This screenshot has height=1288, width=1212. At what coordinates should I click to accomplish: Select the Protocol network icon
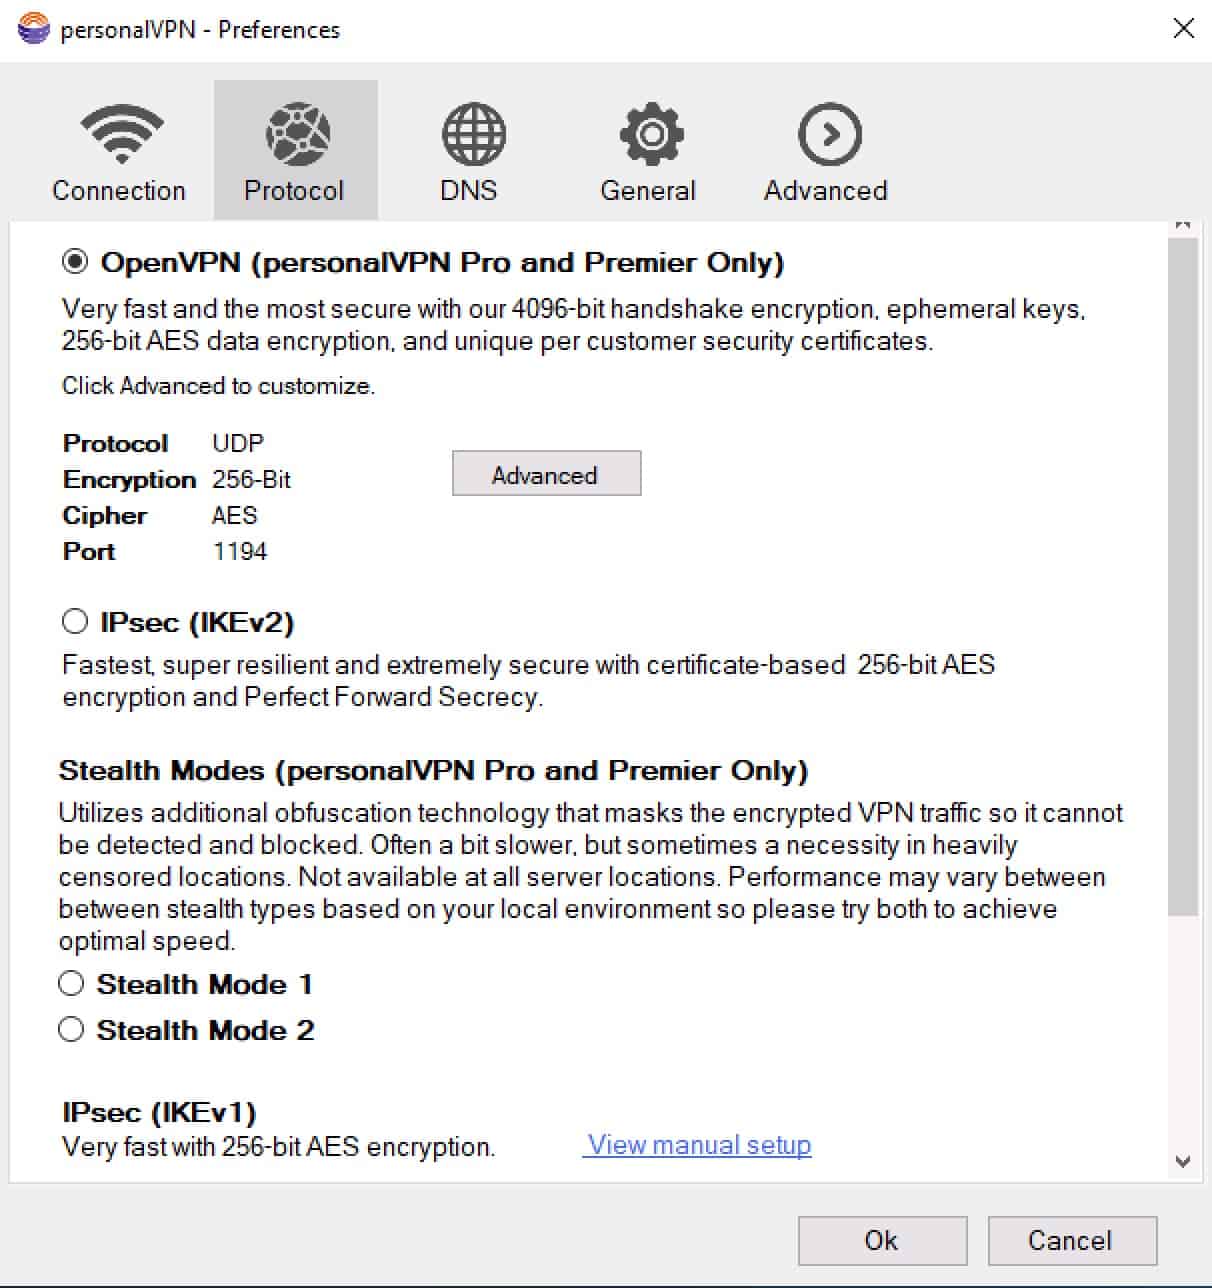pos(297,133)
